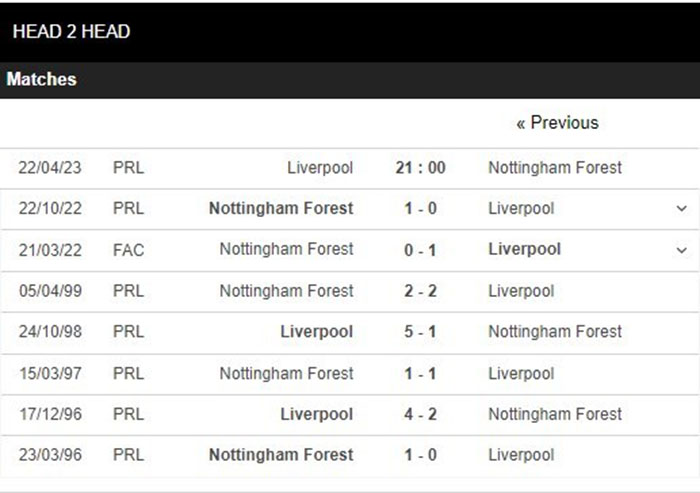700x493 pixels.
Task: Select Liverpool home team in 22/04/23 row
Action: (320, 168)
